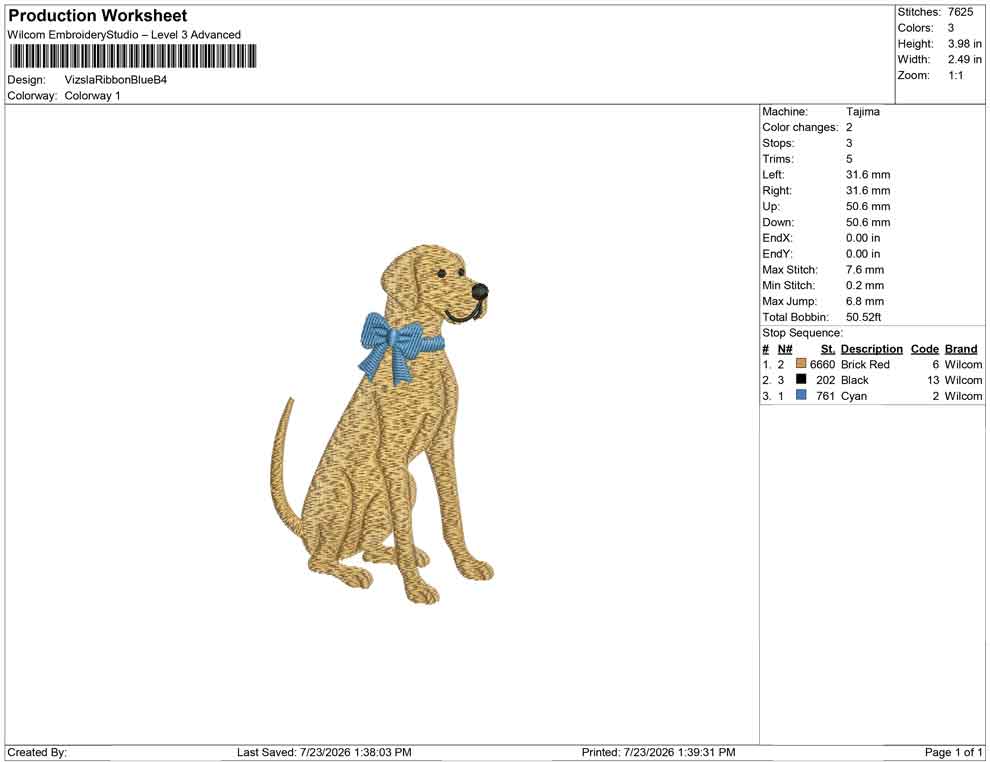This screenshot has width=990, height=762.
Task: Click the Max Stitch value '7.6 mm'
Action: pos(865,270)
